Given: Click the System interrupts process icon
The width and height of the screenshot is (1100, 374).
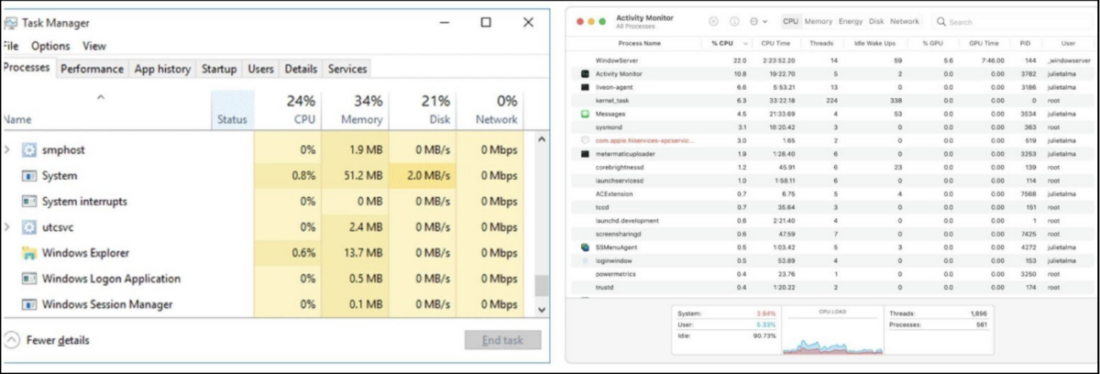Looking at the screenshot, I should [x=29, y=201].
